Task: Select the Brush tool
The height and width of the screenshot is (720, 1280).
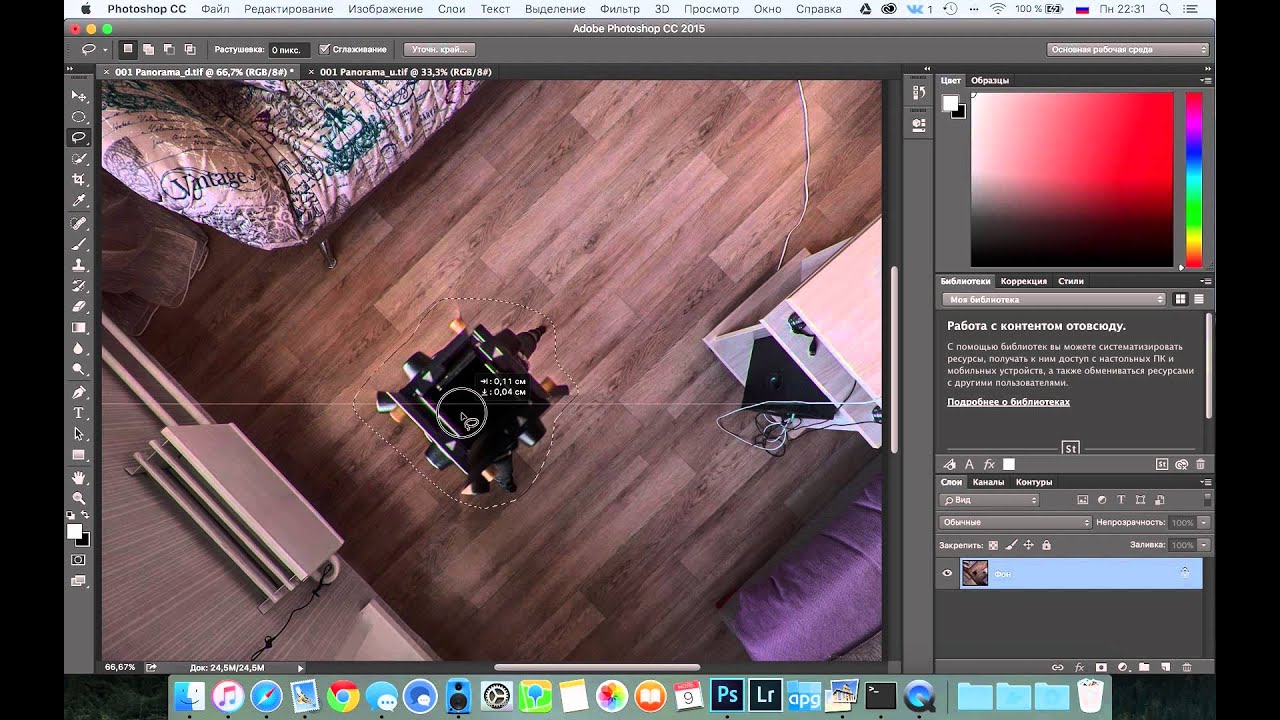Action: (x=79, y=244)
